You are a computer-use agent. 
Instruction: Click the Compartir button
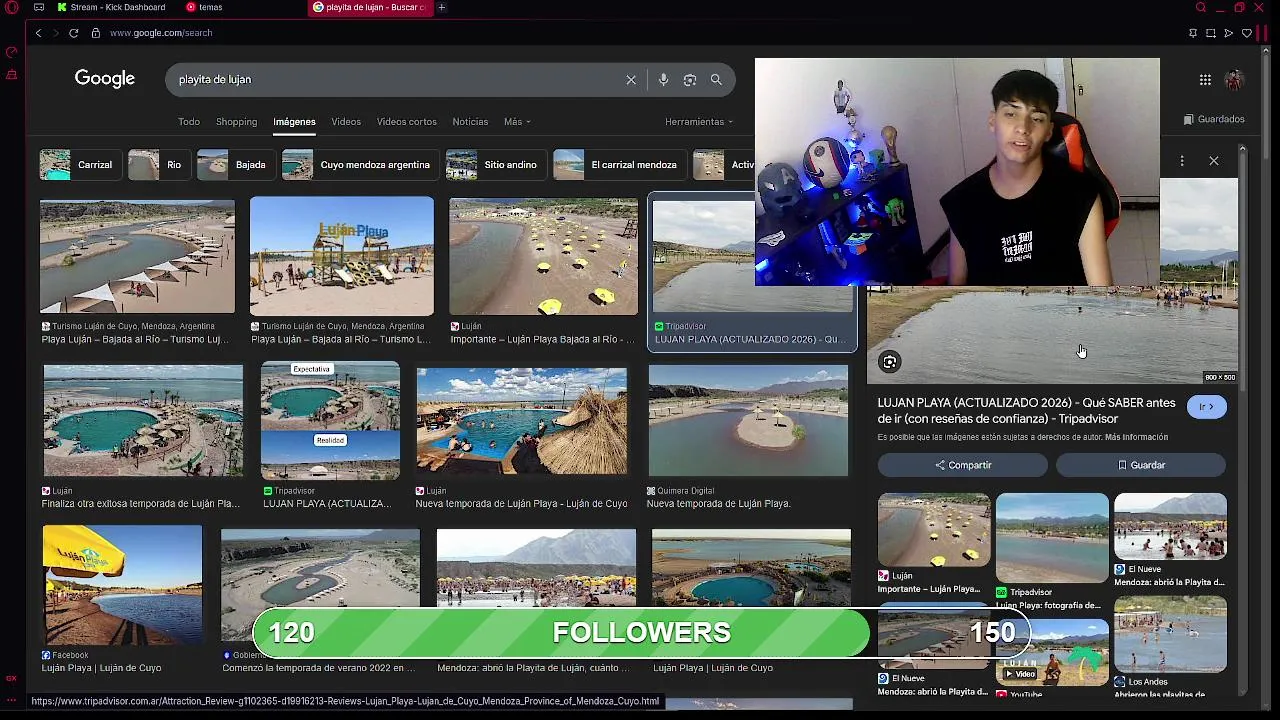pyautogui.click(x=963, y=465)
